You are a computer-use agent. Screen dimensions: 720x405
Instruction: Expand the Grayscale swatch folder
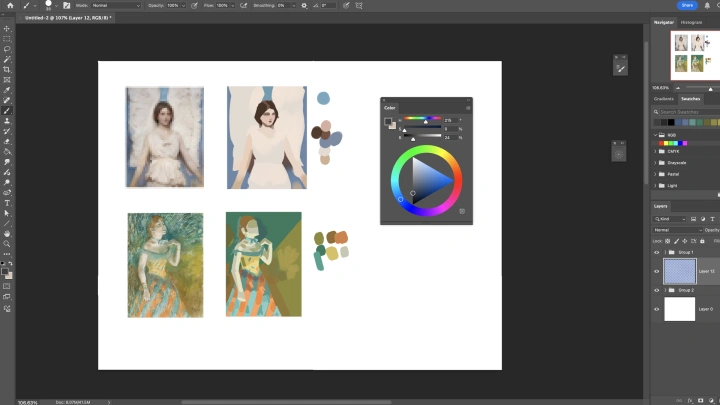coord(655,163)
